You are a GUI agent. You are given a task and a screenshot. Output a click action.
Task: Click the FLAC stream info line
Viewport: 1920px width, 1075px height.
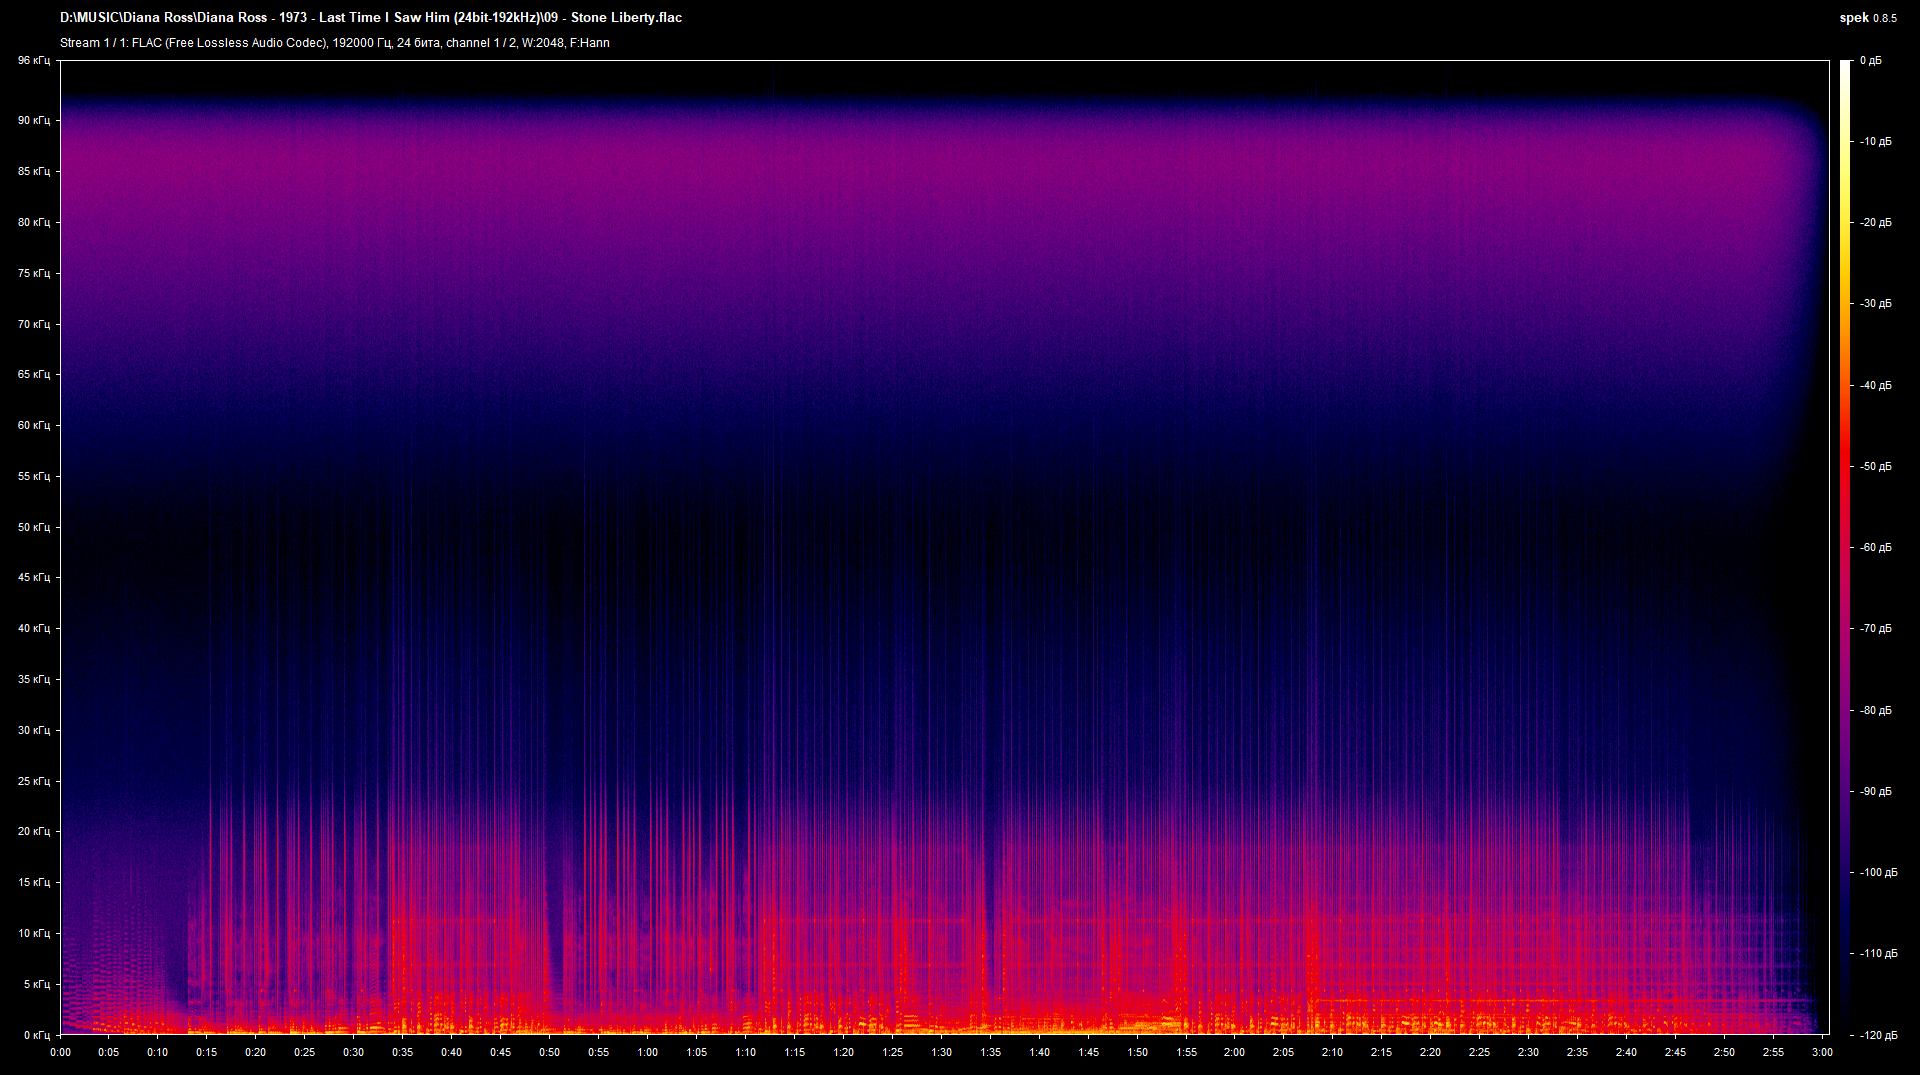(334, 43)
